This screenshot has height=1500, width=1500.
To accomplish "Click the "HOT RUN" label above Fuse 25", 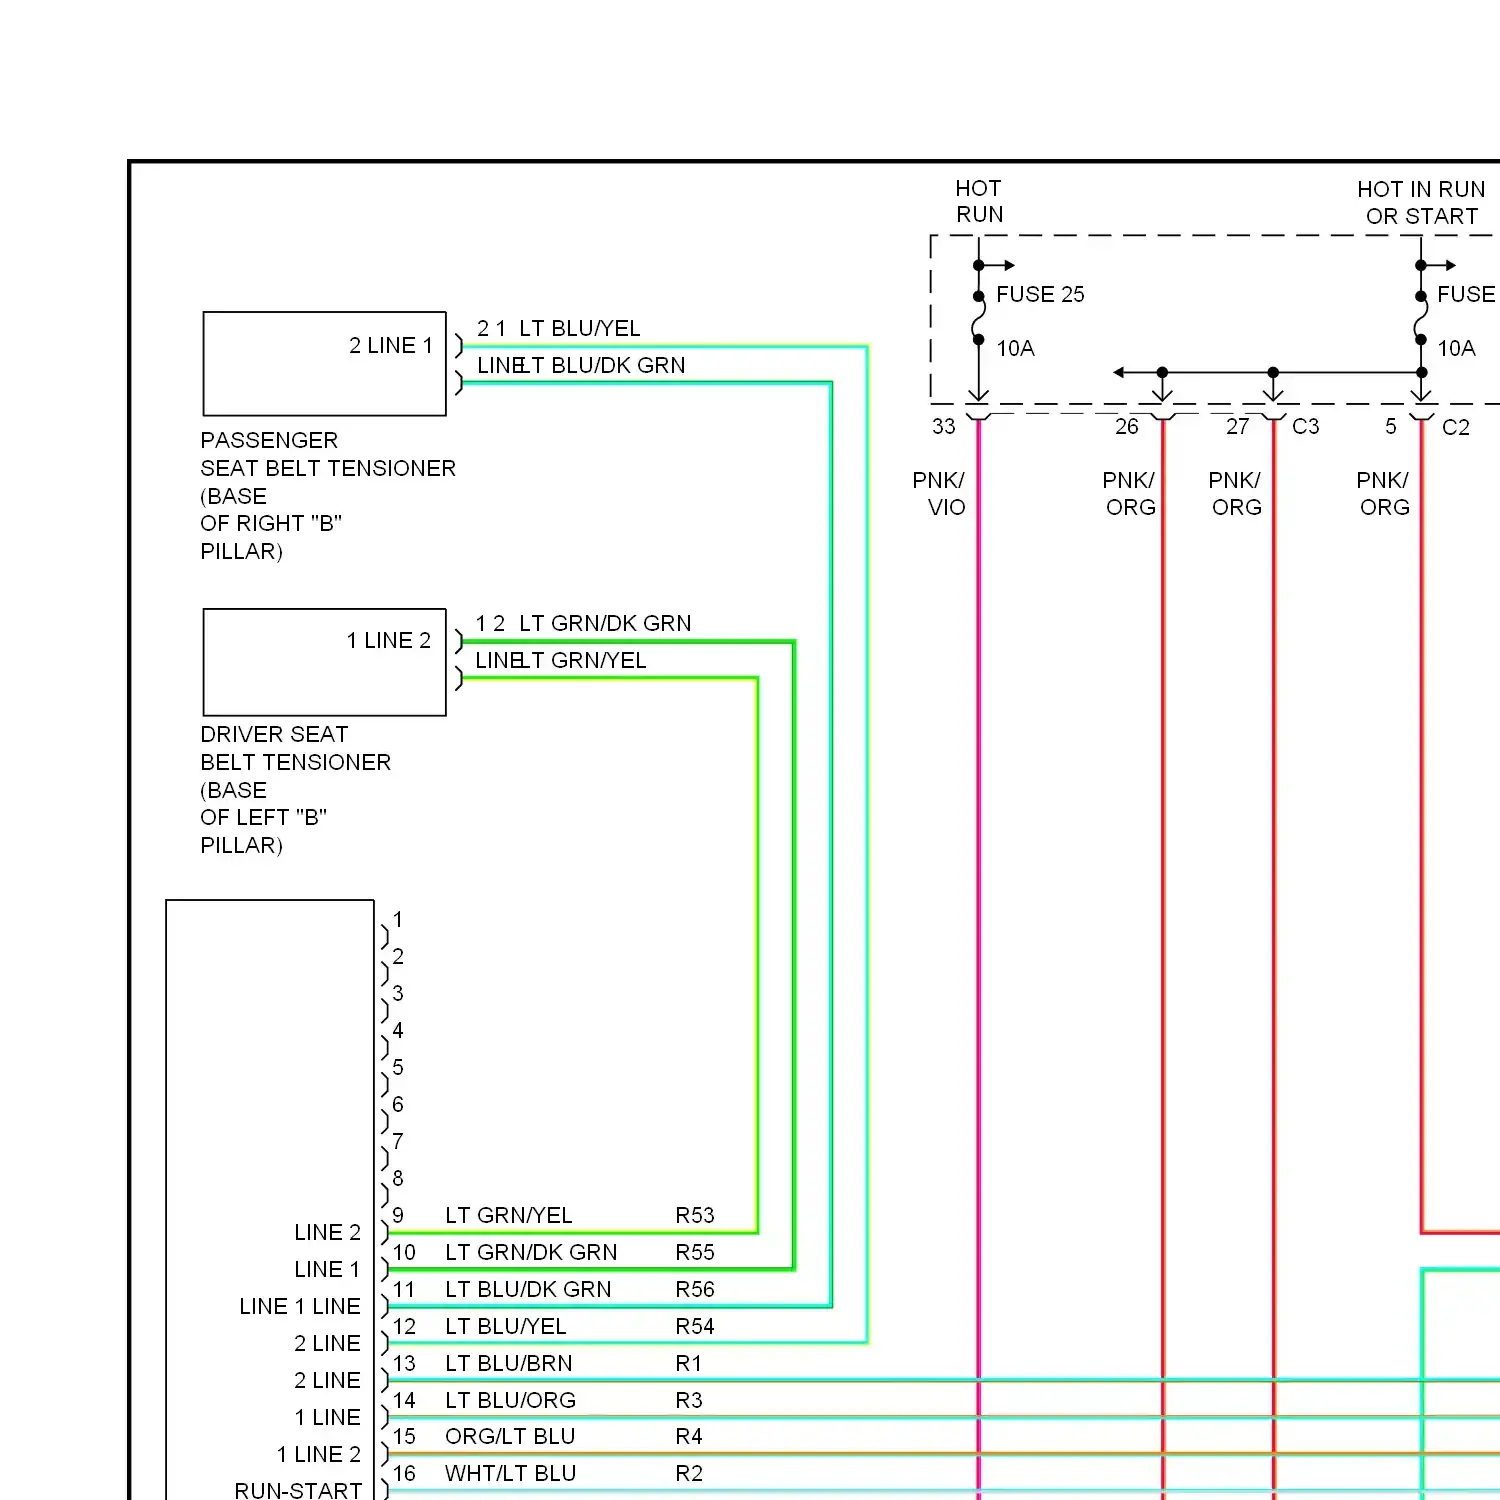I will coord(979,201).
